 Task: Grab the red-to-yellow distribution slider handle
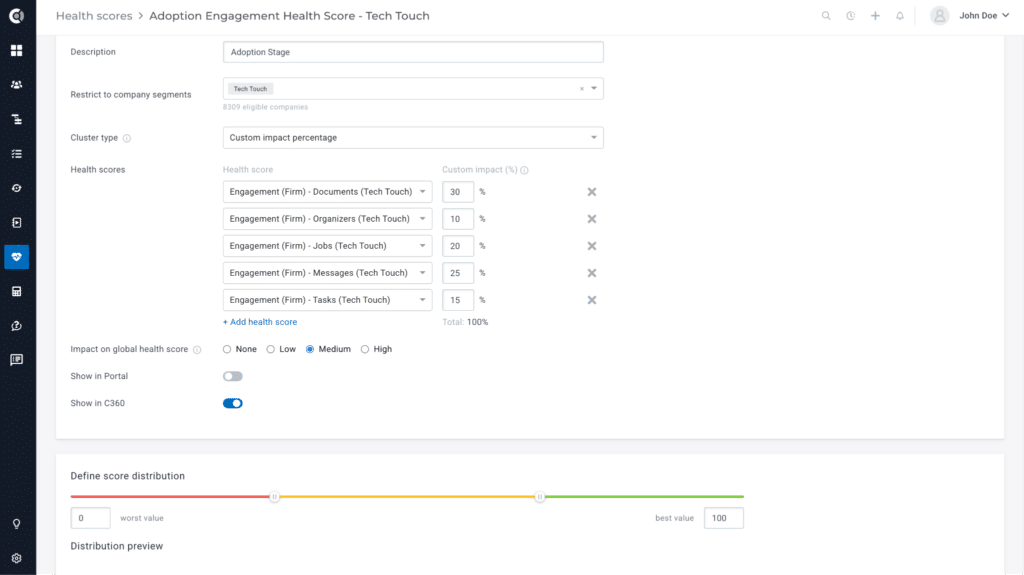[274, 497]
